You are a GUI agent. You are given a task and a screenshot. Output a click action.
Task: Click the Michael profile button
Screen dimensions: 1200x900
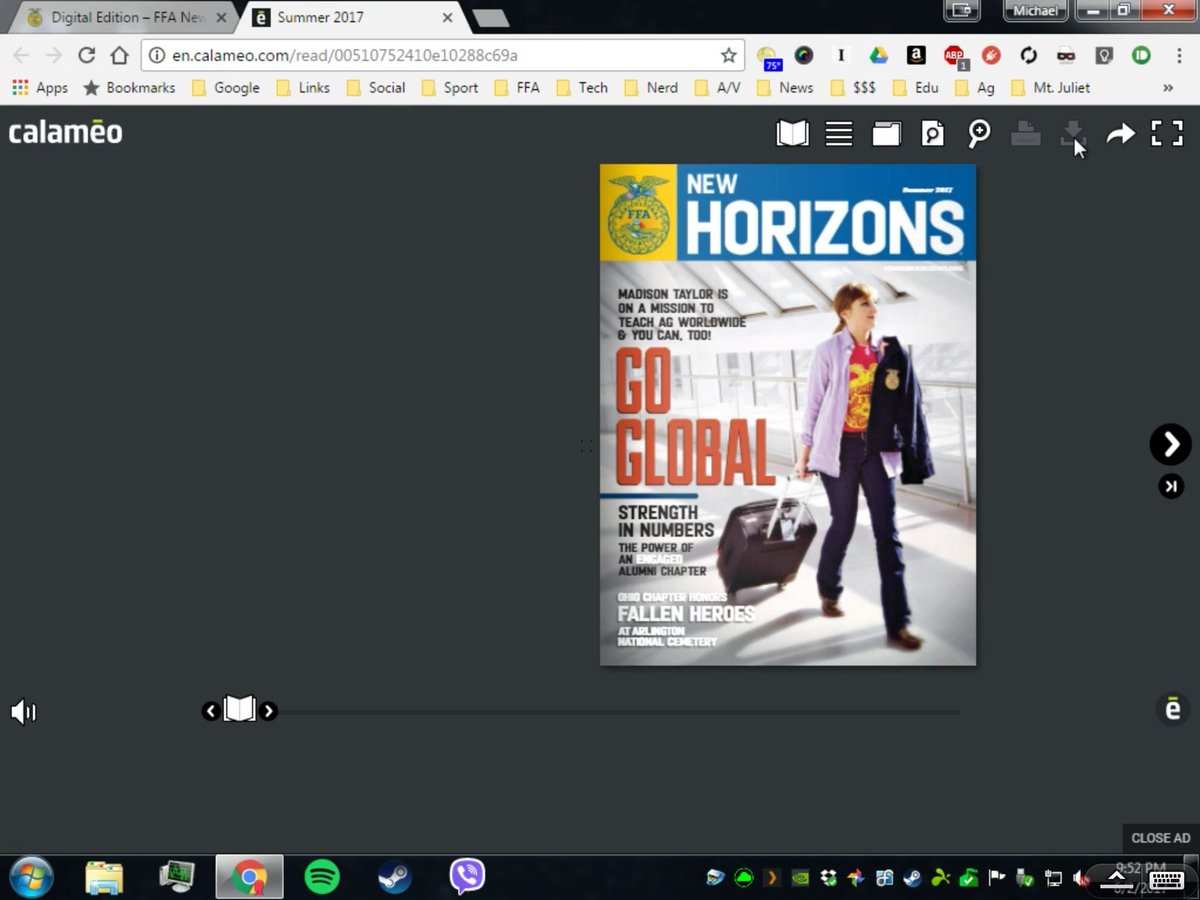click(x=1035, y=10)
